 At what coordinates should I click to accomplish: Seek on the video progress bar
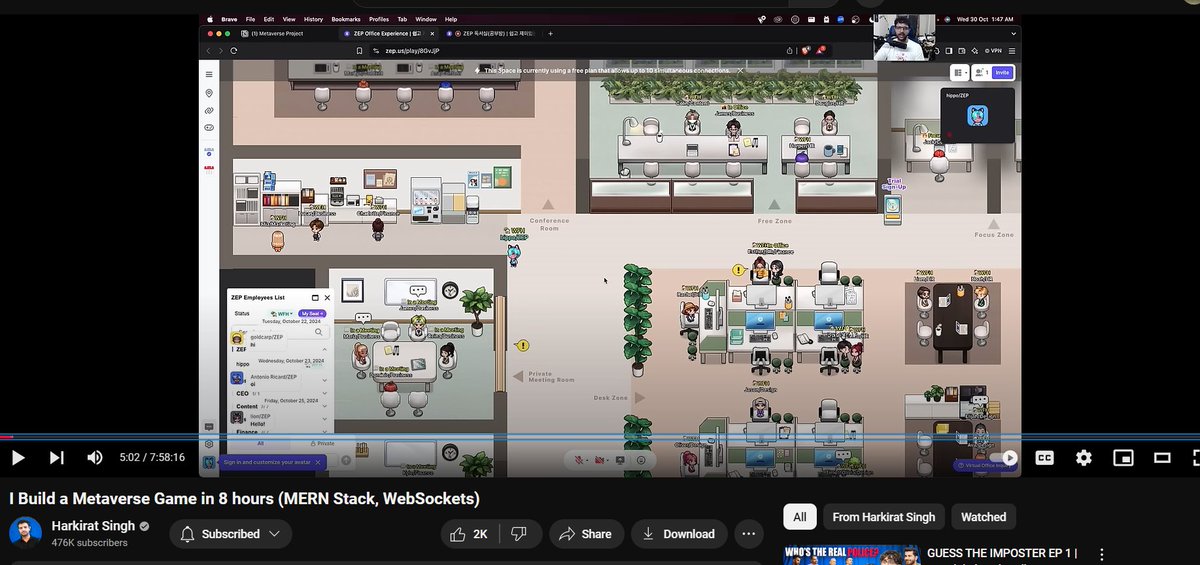[x=600, y=437]
